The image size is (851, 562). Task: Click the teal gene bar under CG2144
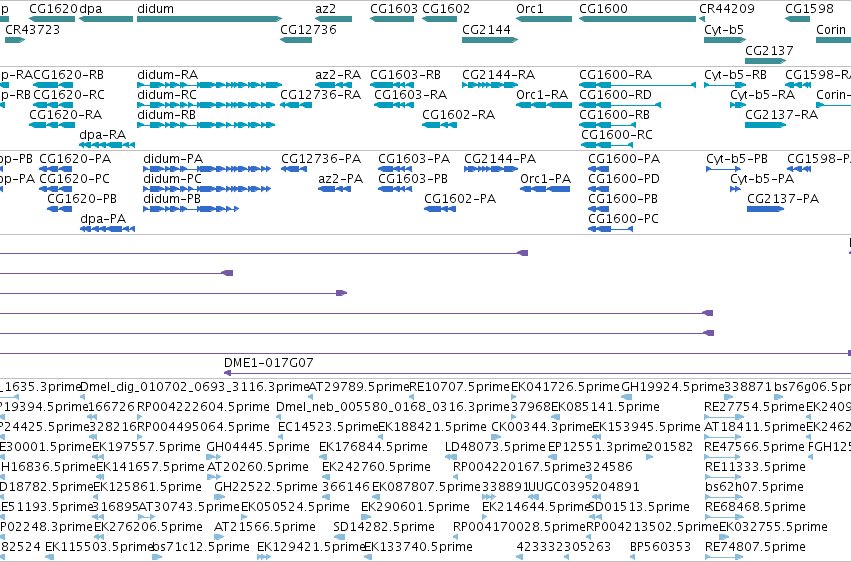point(490,40)
